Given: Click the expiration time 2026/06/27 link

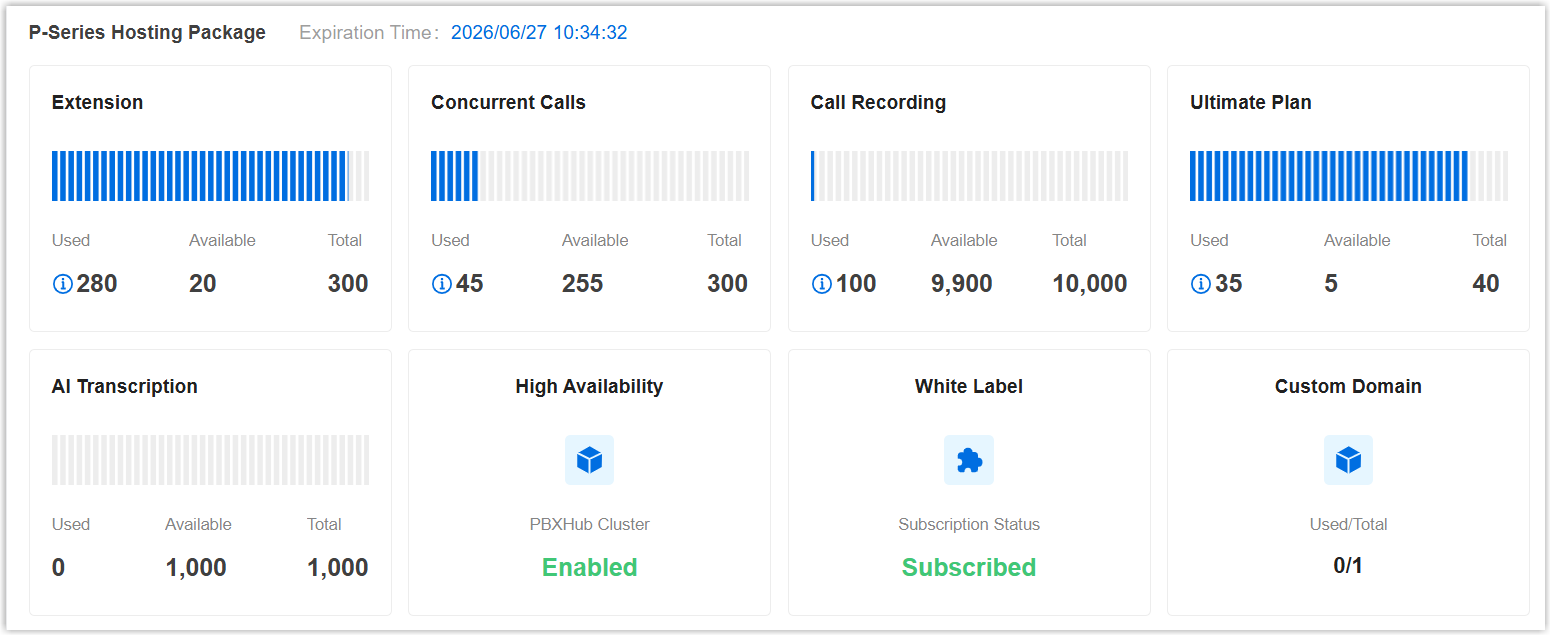Looking at the screenshot, I should (539, 32).
